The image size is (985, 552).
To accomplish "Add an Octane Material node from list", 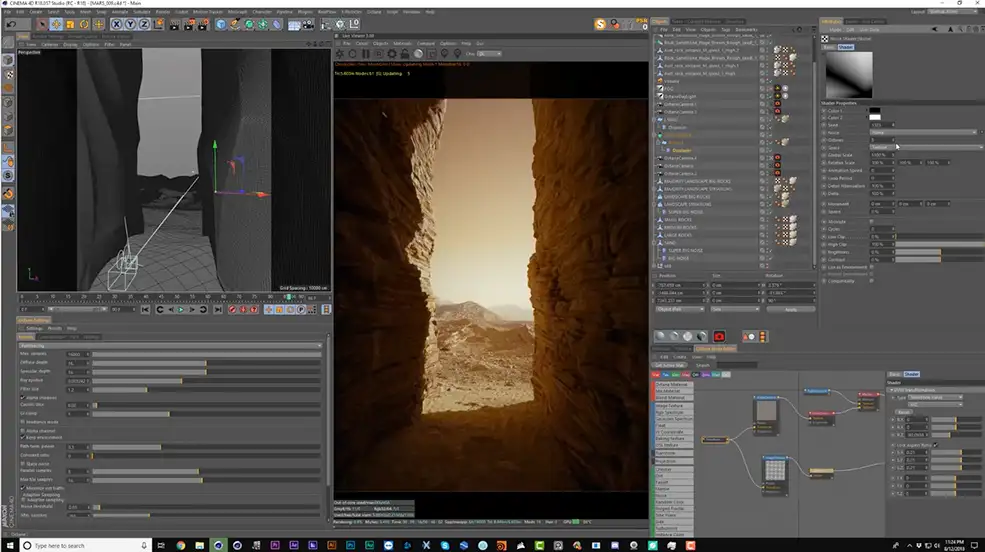I will tap(673, 384).
